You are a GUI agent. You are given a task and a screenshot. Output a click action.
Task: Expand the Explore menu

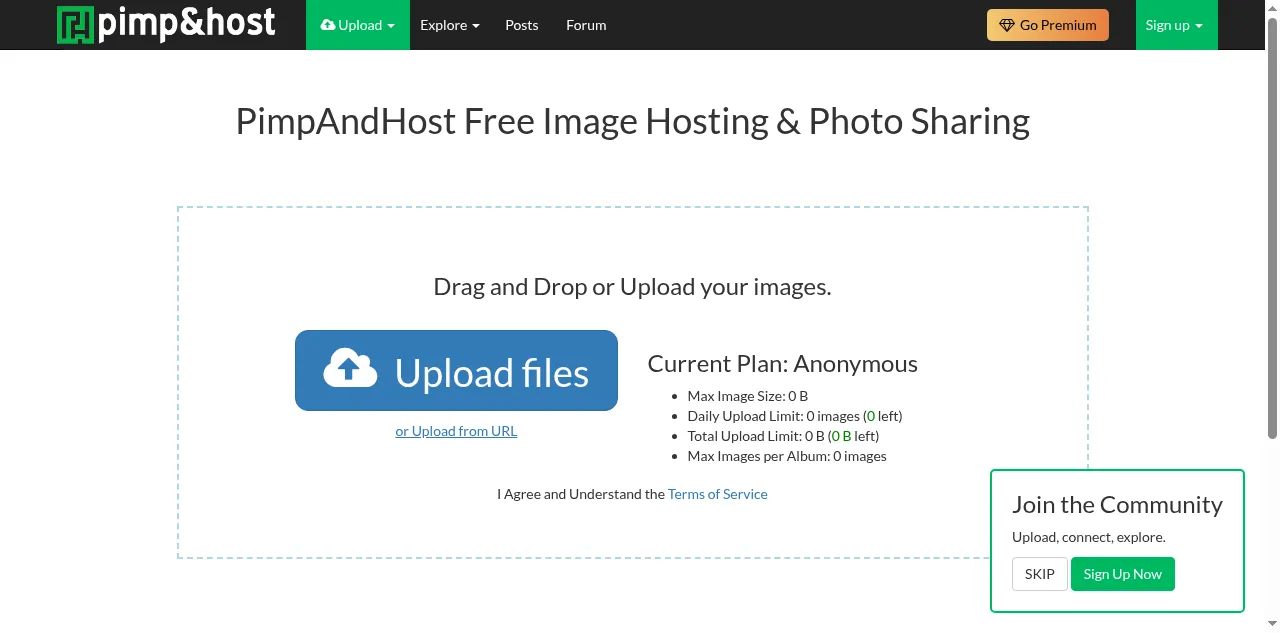point(450,25)
